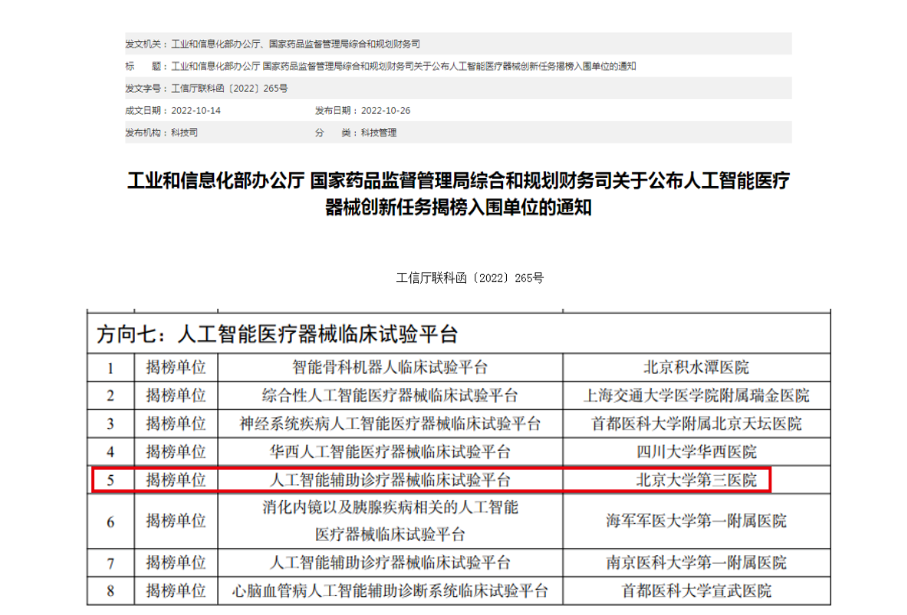Click 揭榜单位 cell in row 4

176,452
